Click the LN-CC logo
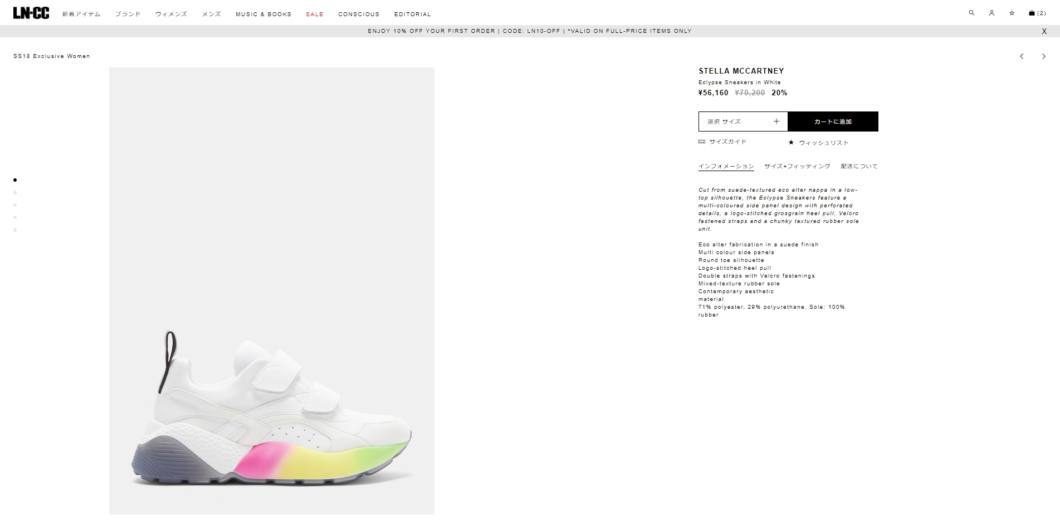Screen dimensions: 1060x525 (31, 13)
